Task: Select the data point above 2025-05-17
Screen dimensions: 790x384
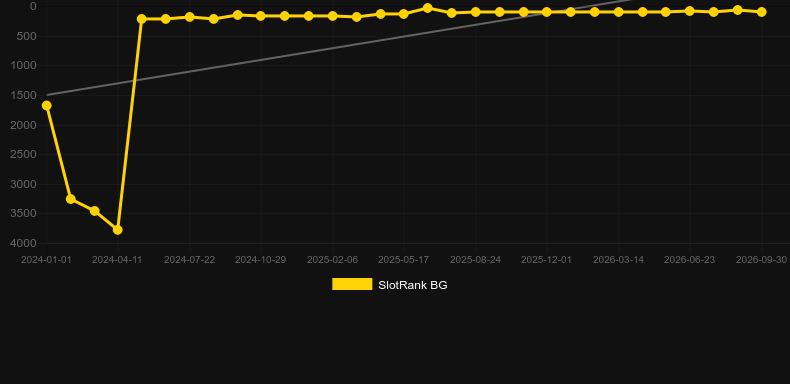Action: coord(404,14)
